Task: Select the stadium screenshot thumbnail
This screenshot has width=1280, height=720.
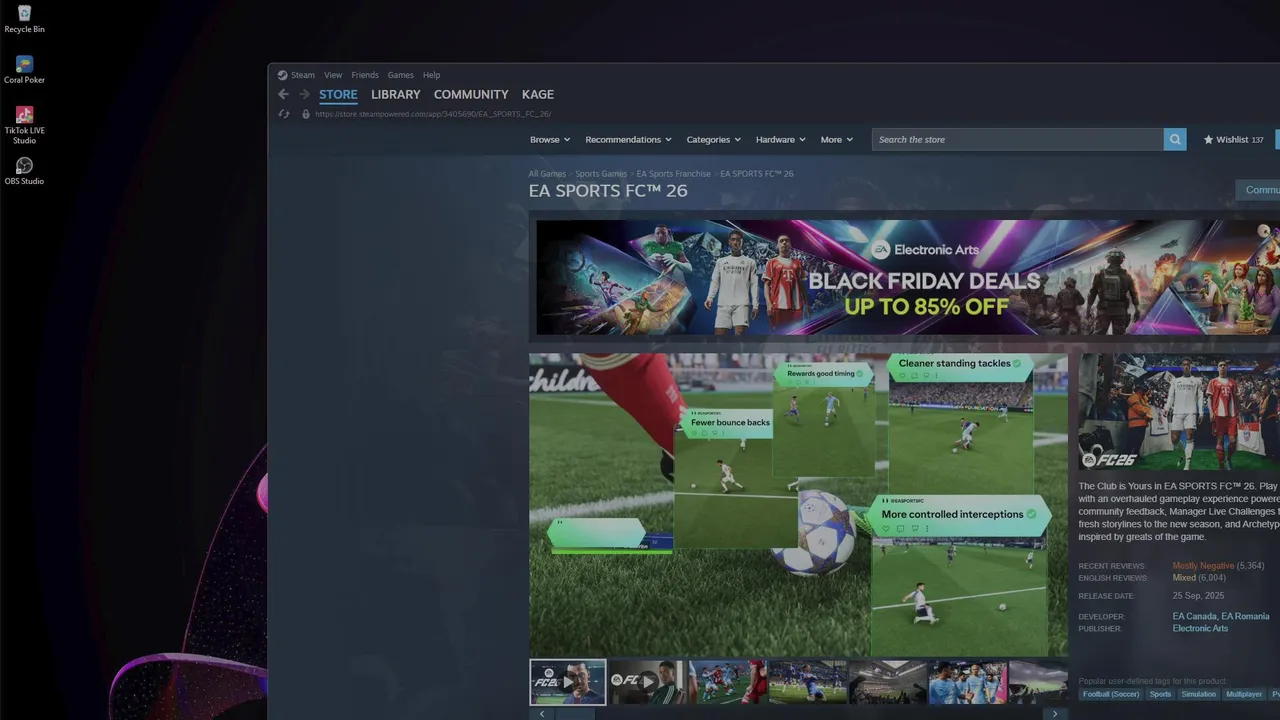Action: (888, 682)
